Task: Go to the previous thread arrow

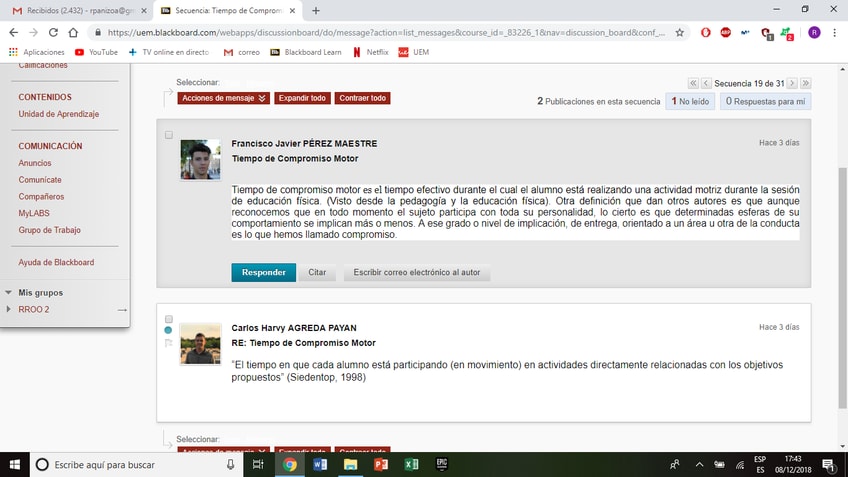Action: click(x=706, y=83)
